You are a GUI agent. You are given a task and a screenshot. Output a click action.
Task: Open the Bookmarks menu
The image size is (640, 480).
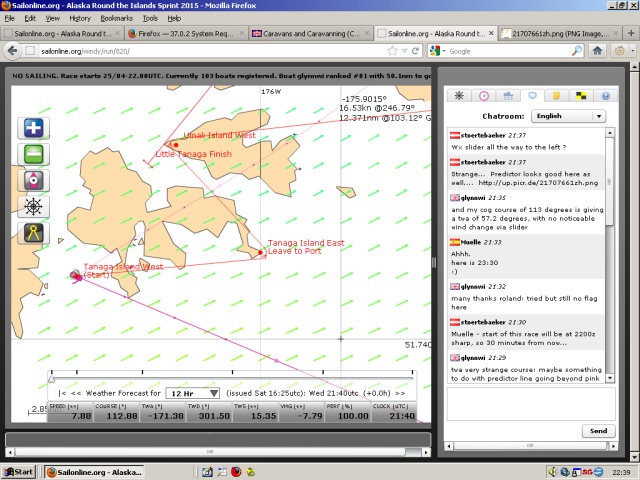pos(117,18)
